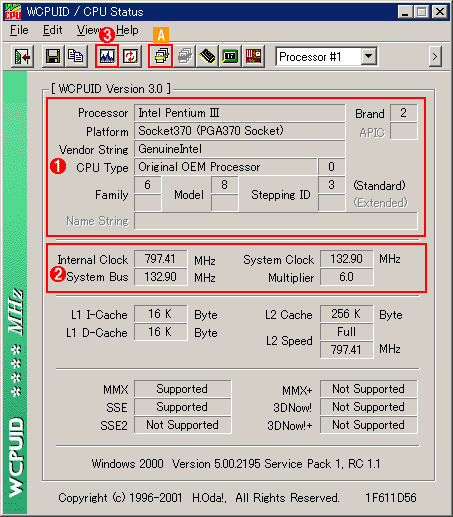Viewport: 453px width, 517px height.
Task: Click the L2 Speed Full value
Action: (347, 332)
